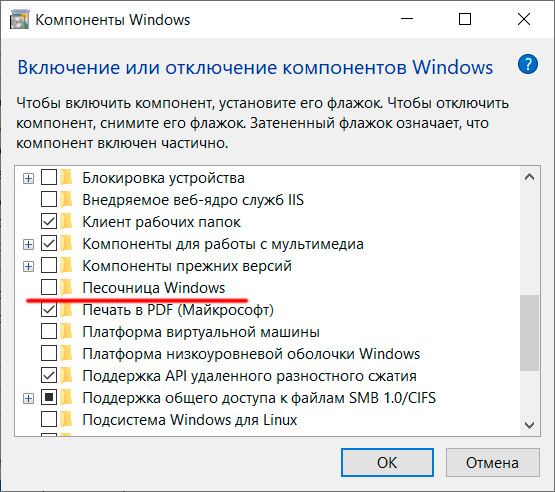The height and width of the screenshot is (492, 555).
Task: Enable the Песочница Windows checkbox
Action: pyautogui.click(x=49, y=287)
